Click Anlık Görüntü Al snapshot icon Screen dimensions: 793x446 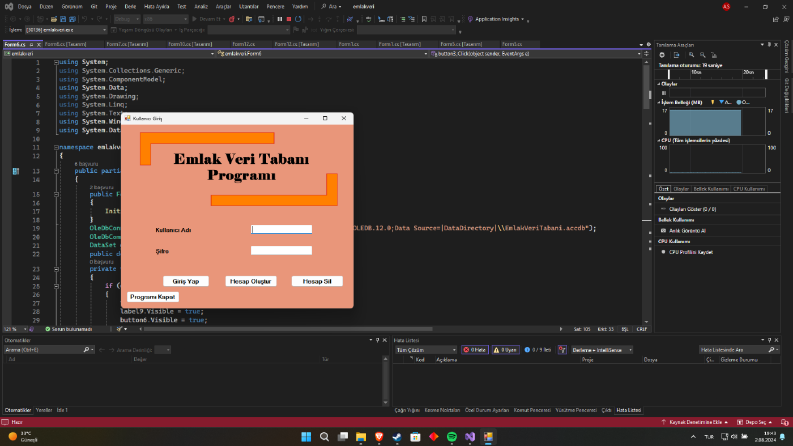pyautogui.click(x=664, y=231)
